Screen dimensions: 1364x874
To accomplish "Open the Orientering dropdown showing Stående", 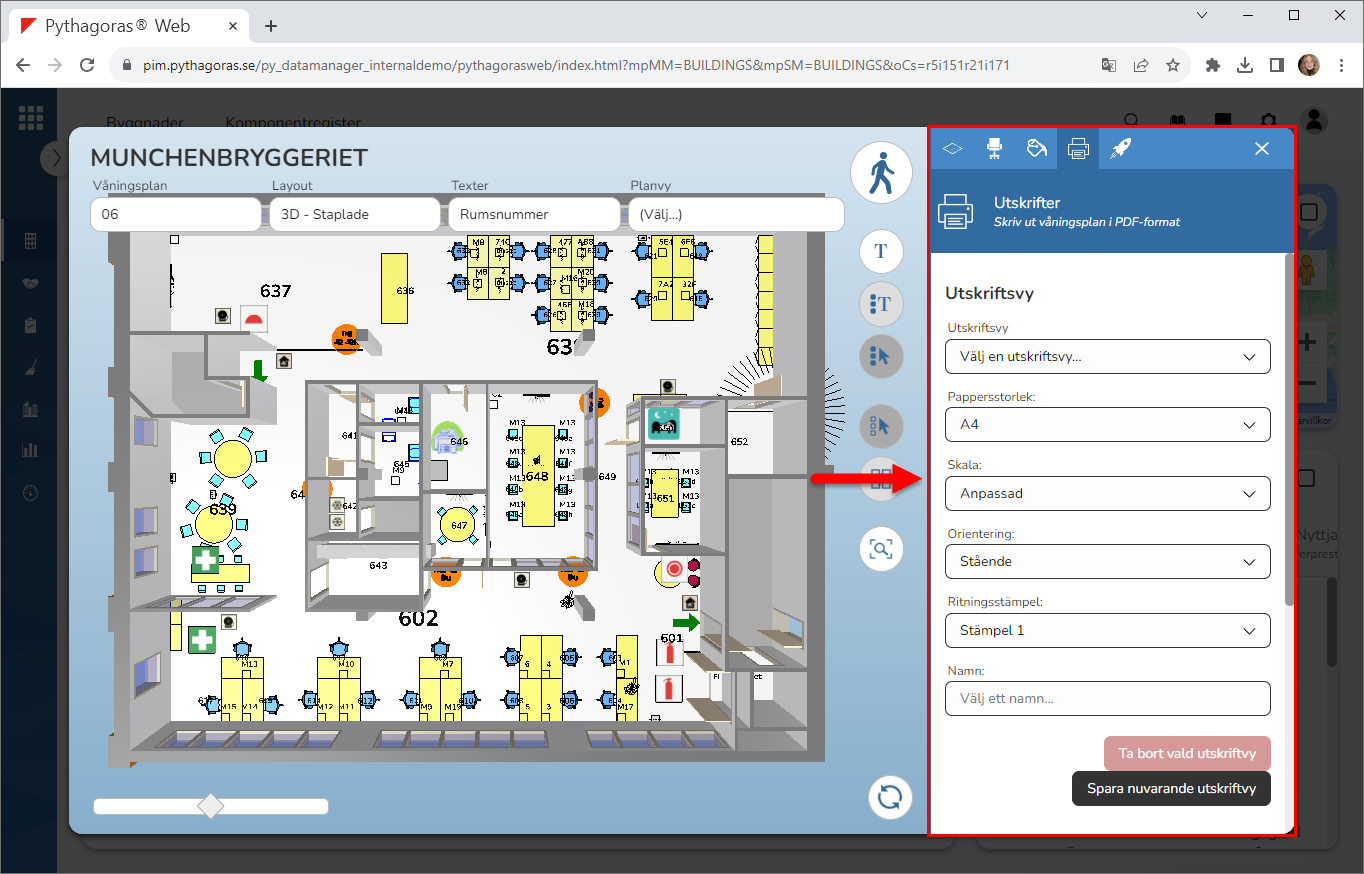I will (1107, 562).
